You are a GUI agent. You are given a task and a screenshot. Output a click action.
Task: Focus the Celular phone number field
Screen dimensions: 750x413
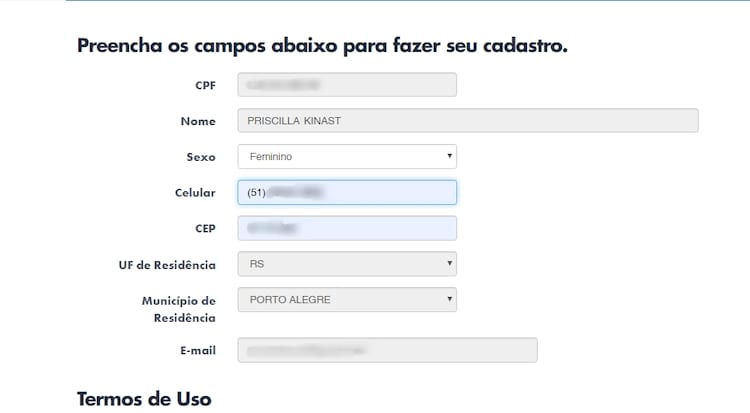pyautogui.click(x=346, y=192)
